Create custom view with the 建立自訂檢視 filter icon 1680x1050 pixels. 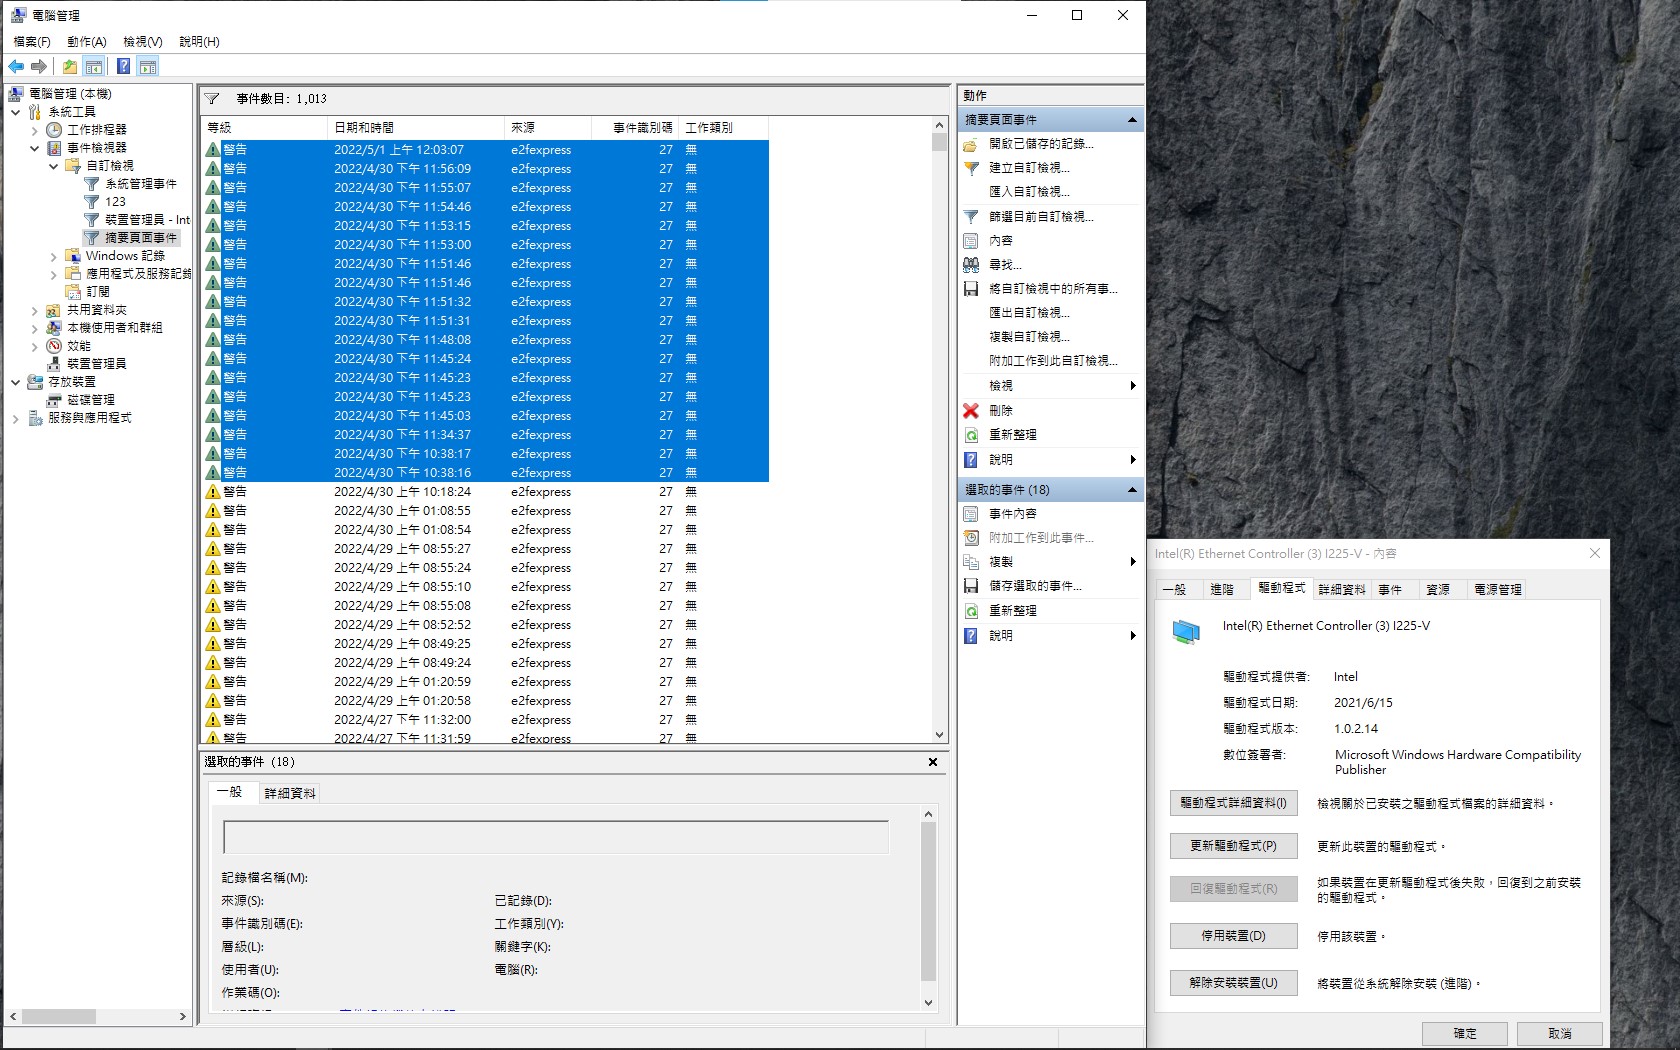click(971, 168)
